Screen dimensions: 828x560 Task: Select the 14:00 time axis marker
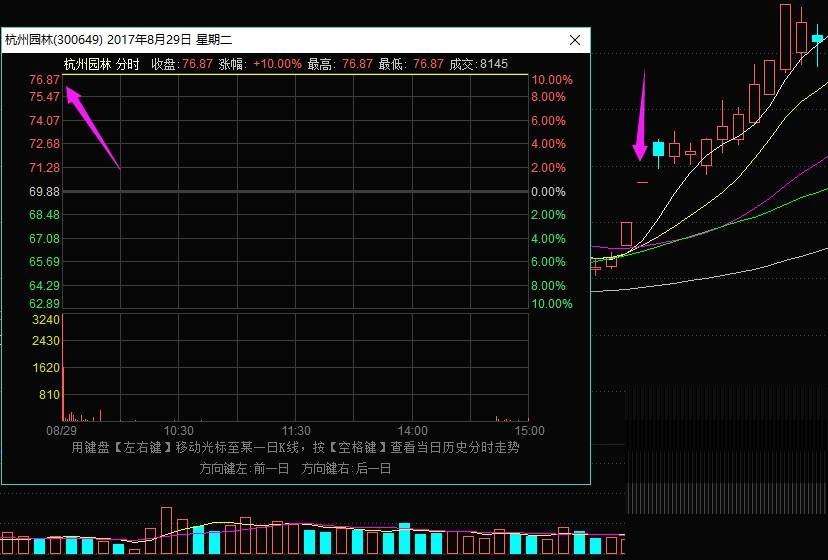[412, 431]
